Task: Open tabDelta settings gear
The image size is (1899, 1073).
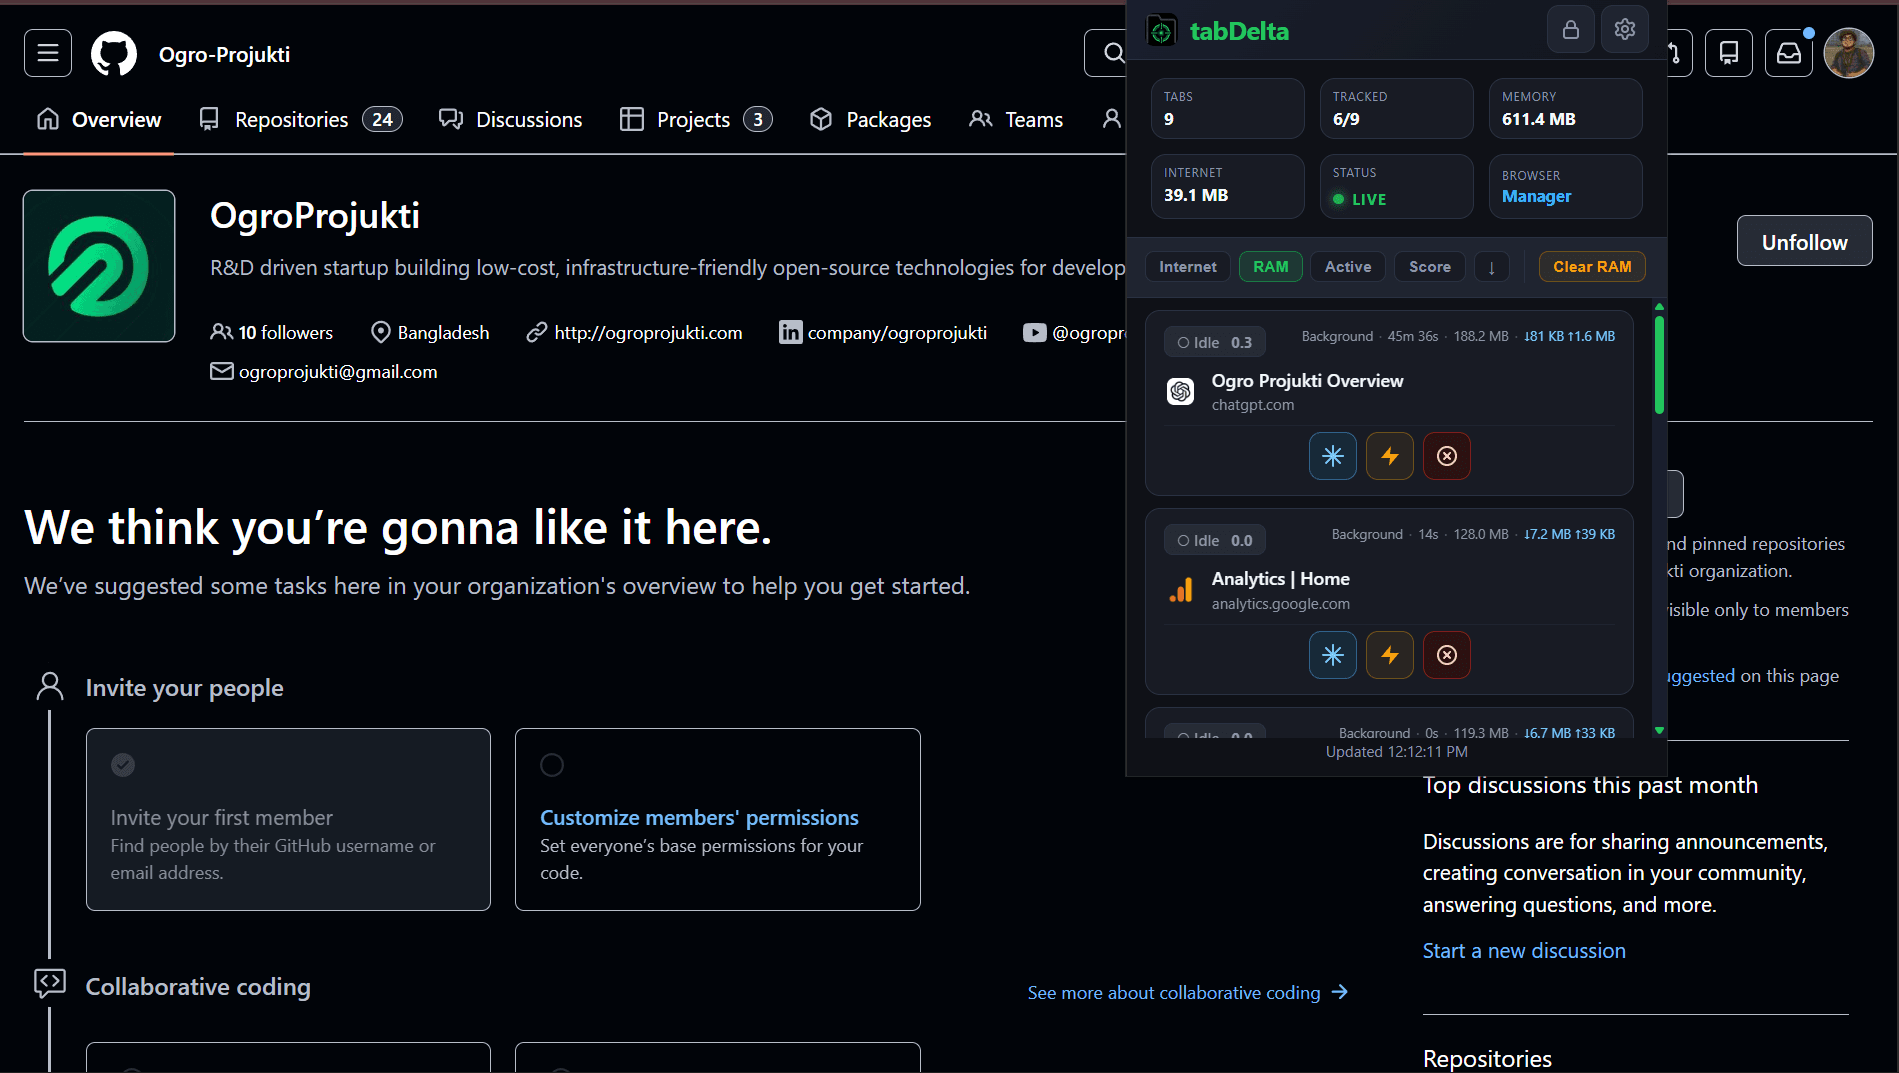Action: tap(1625, 29)
